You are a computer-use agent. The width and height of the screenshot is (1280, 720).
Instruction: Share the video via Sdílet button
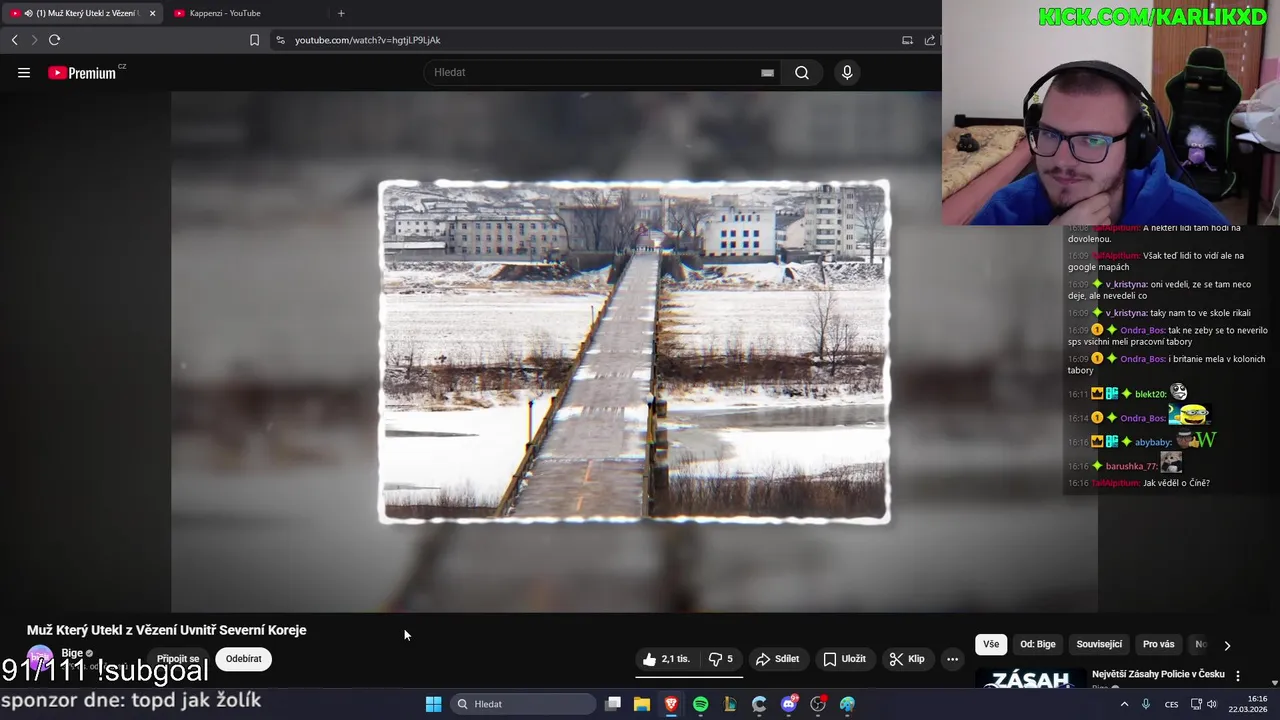pyautogui.click(x=778, y=659)
